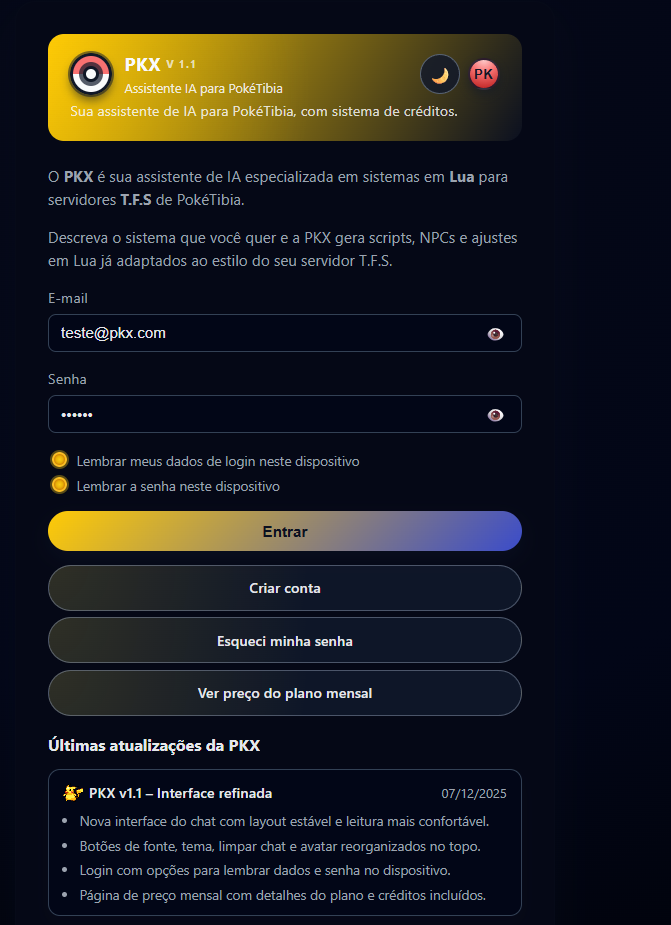The width and height of the screenshot is (671, 925).
Task: Open the Criar conta page
Action: (x=285, y=588)
